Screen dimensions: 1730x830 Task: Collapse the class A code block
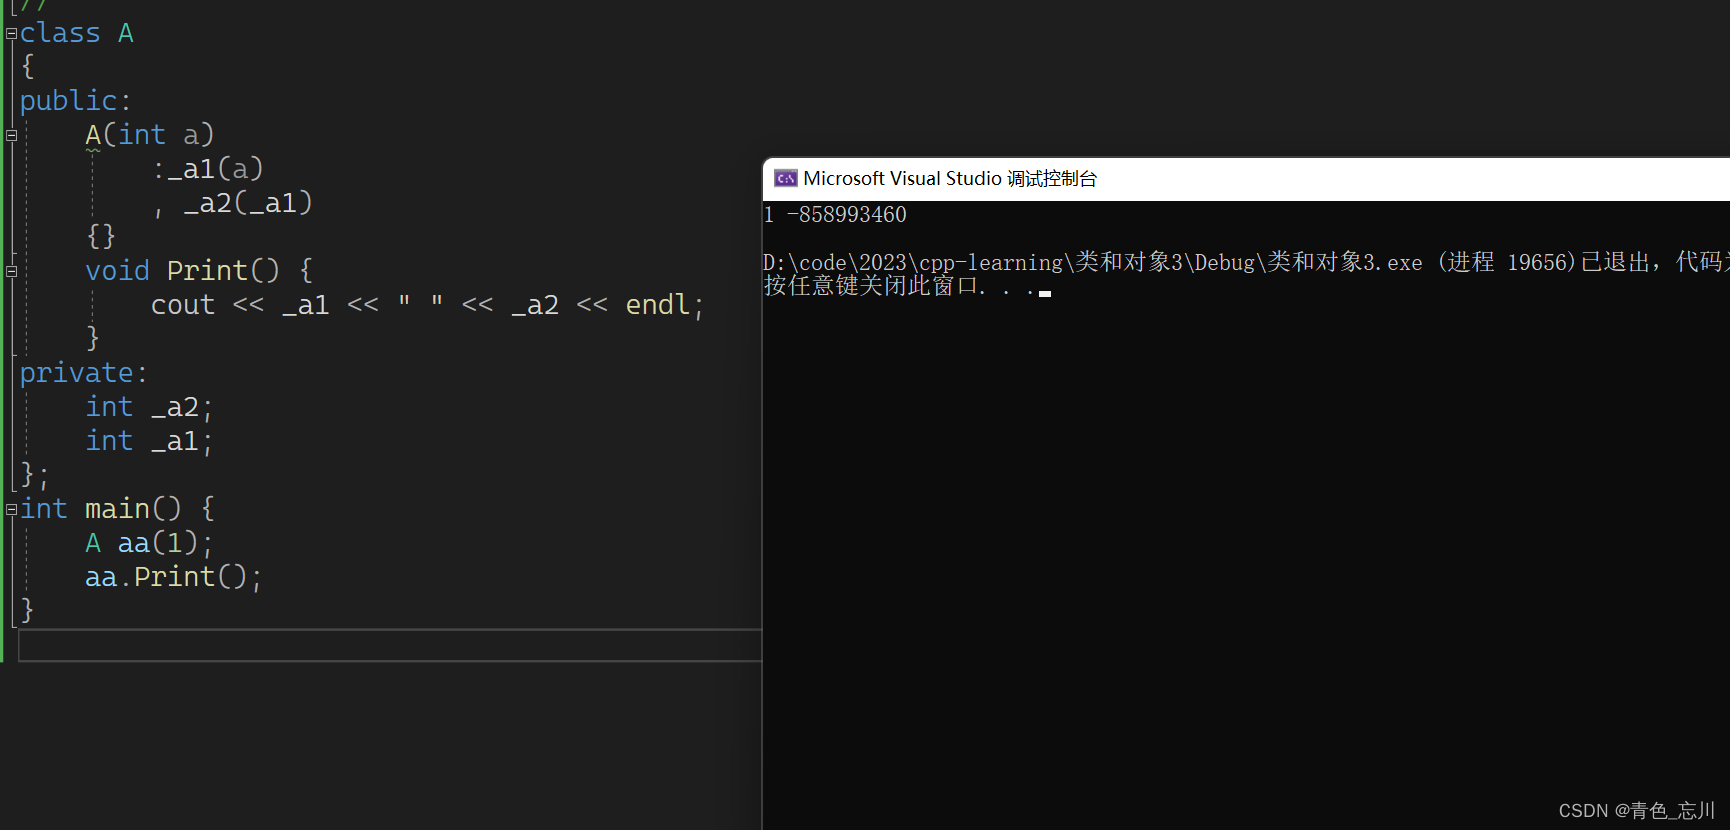tap(11, 34)
